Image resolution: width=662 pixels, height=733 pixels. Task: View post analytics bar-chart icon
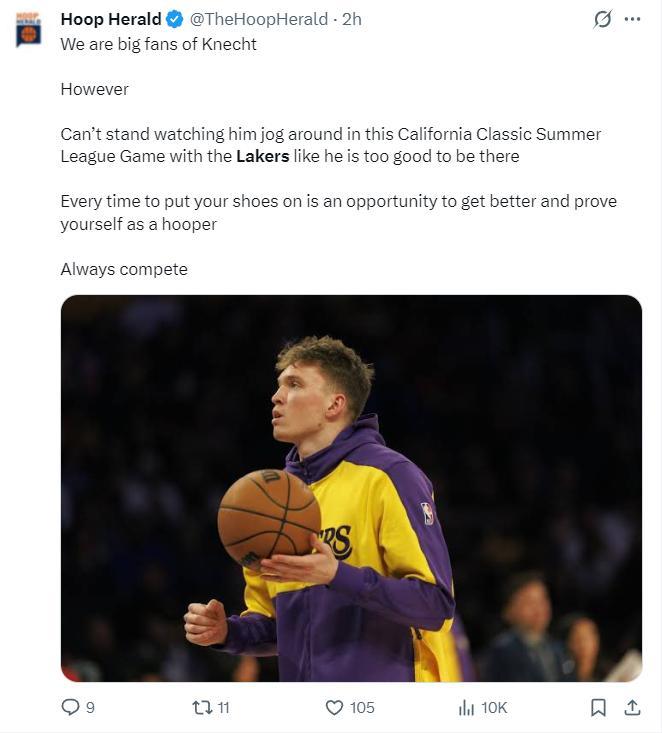pyautogui.click(x=466, y=707)
